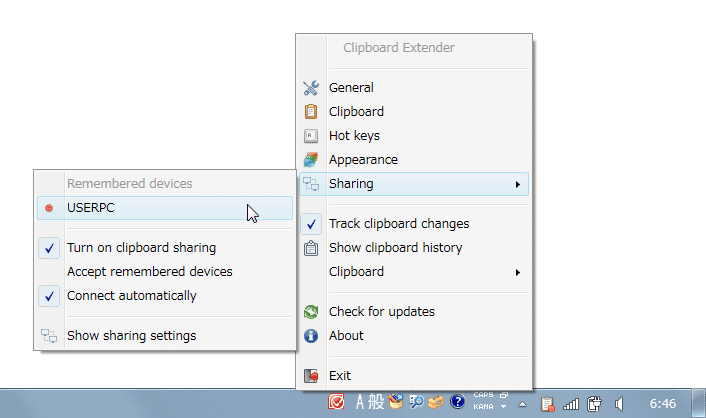Choose Show sharing settings
The height and width of the screenshot is (418, 706).
[x=165, y=336]
